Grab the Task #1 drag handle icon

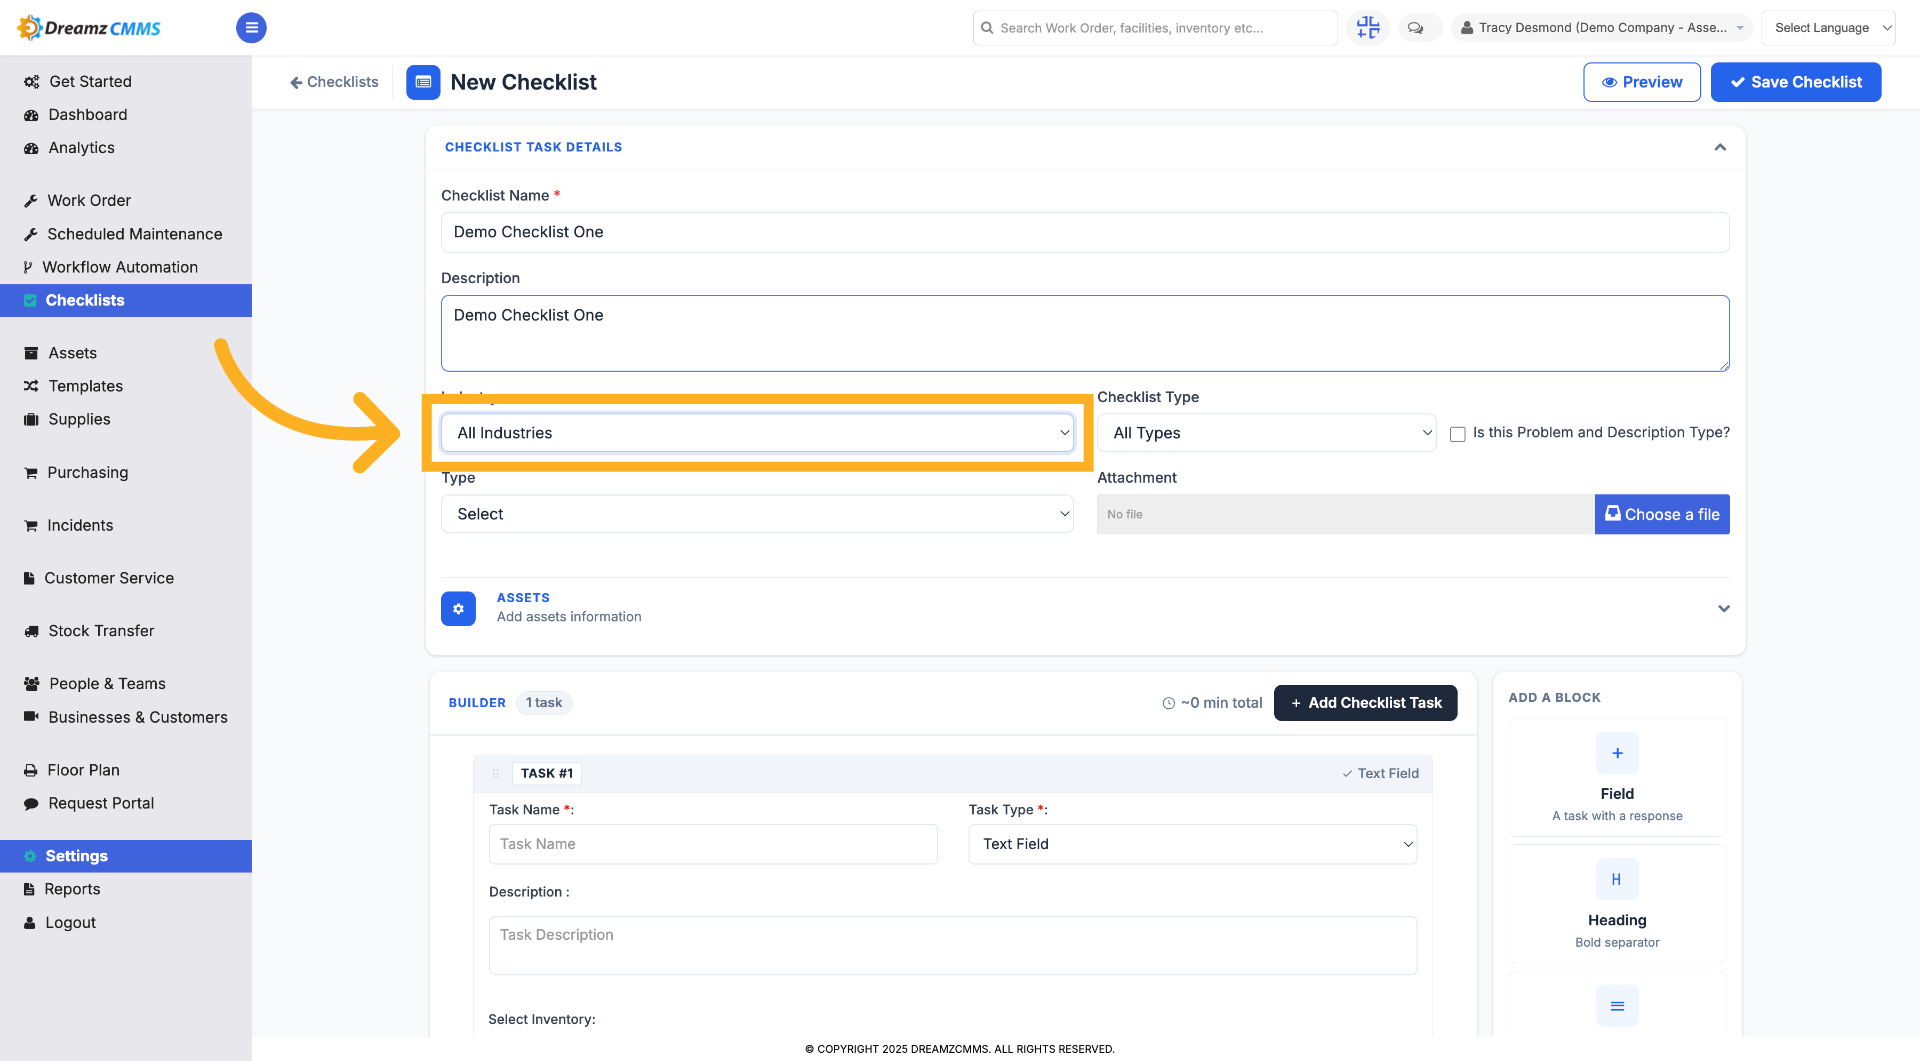tap(495, 773)
